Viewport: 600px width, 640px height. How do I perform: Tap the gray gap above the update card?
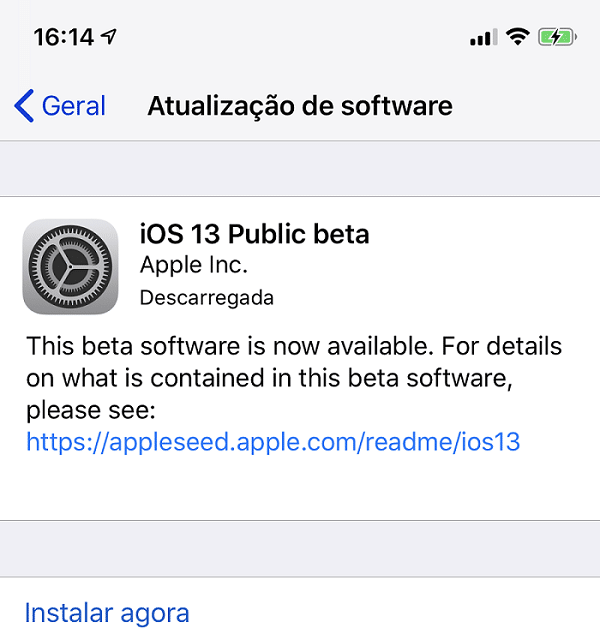click(x=300, y=169)
